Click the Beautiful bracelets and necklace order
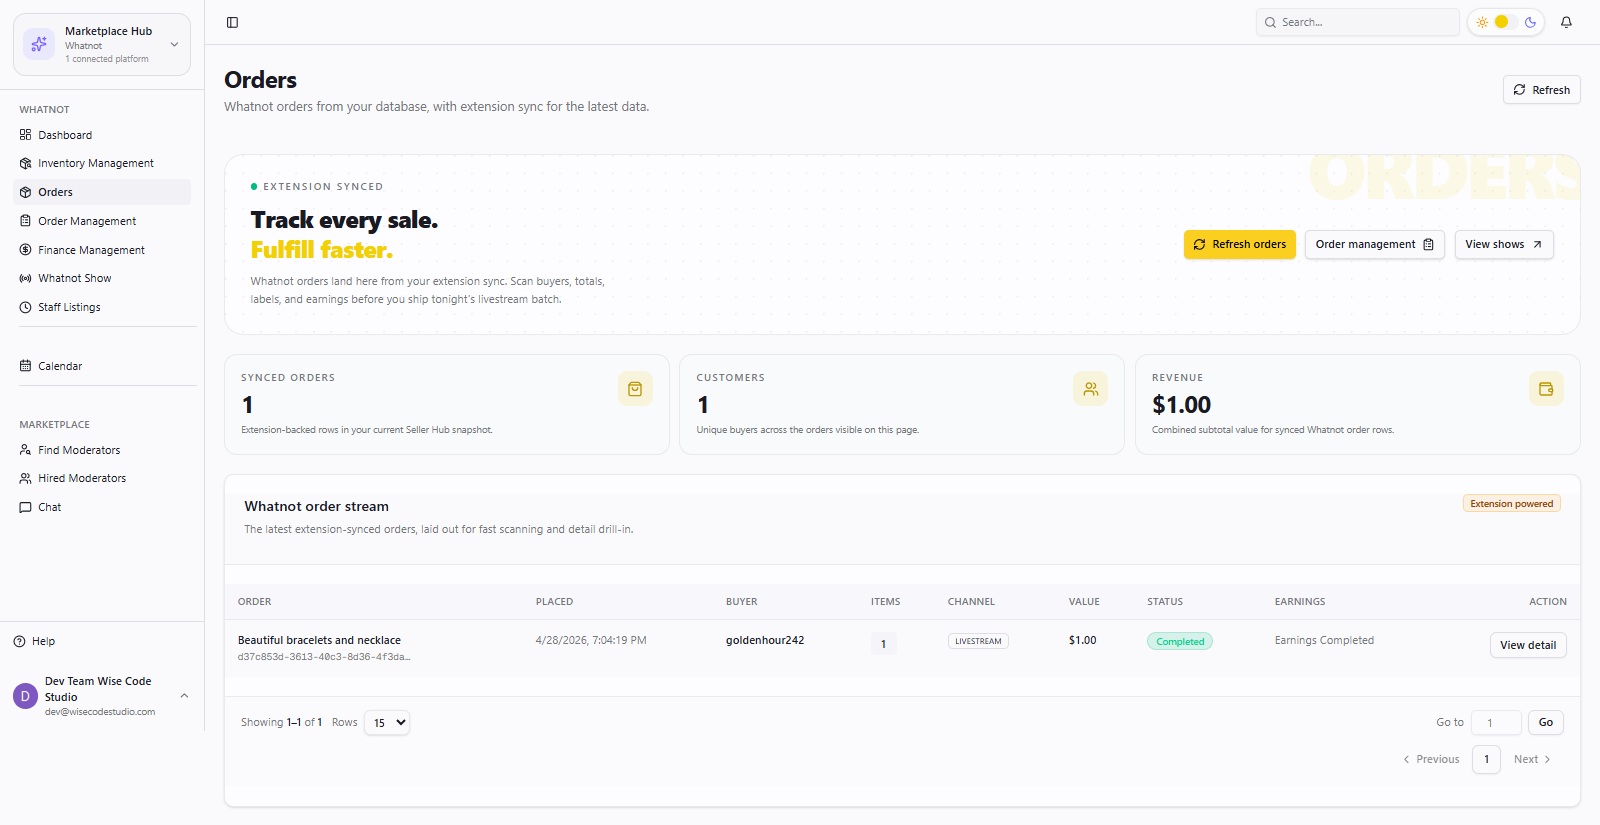This screenshot has height=825, width=1600. pyautogui.click(x=319, y=640)
